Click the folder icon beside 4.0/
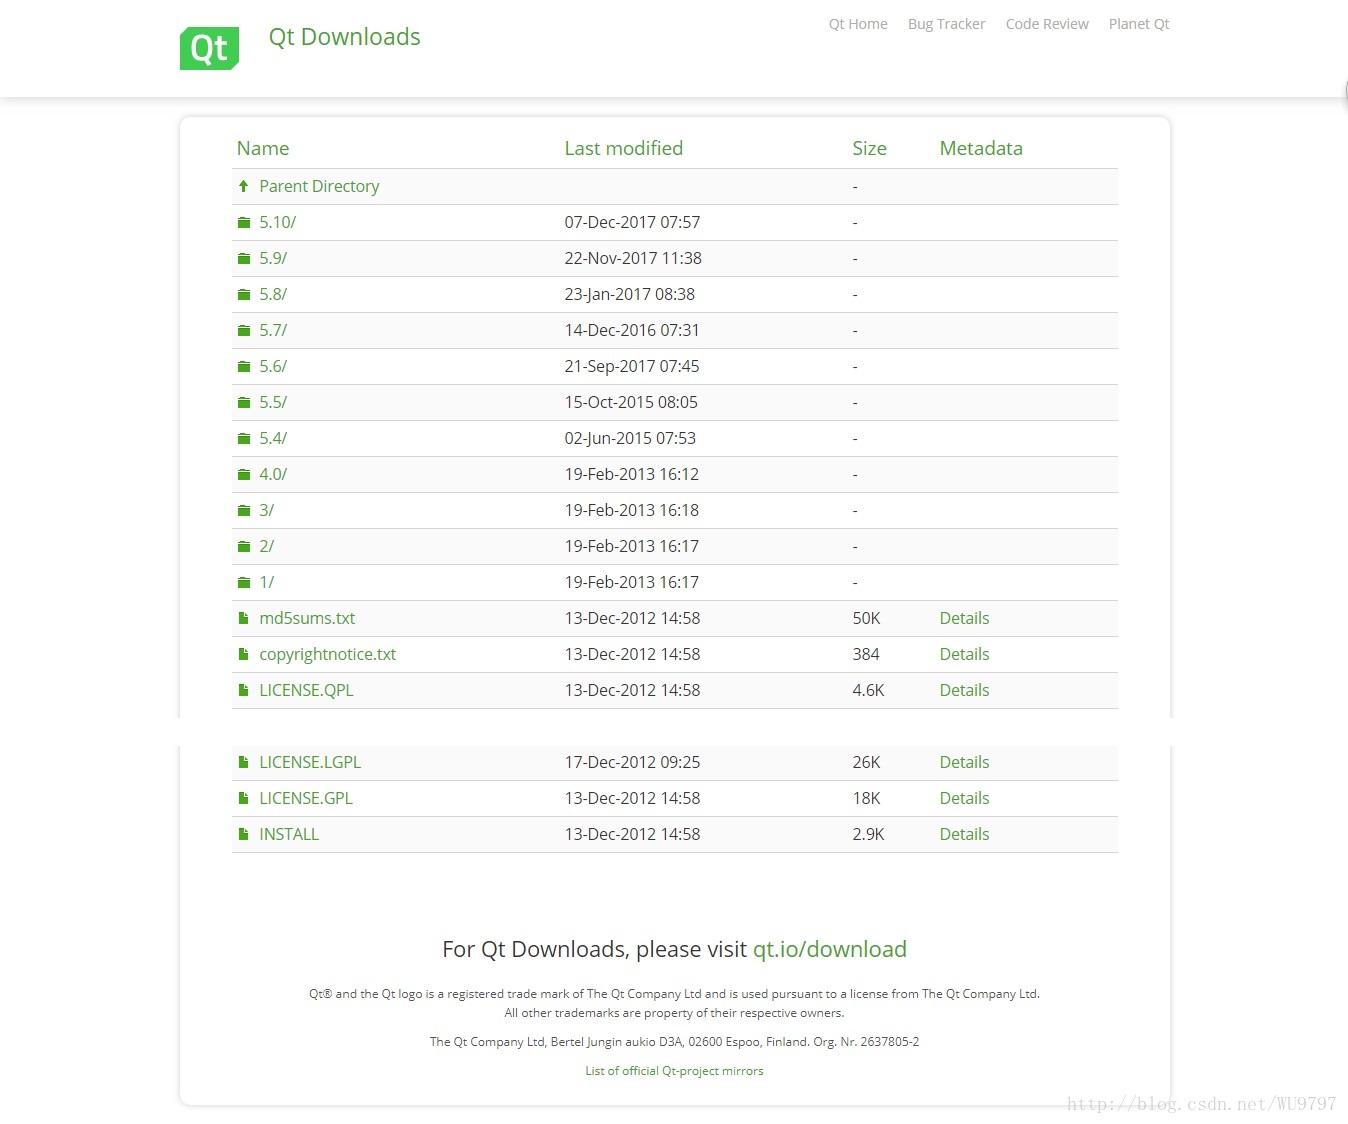Image resolution: width=1348 pixels, height=1124 pixels. [x=243, y=474]
